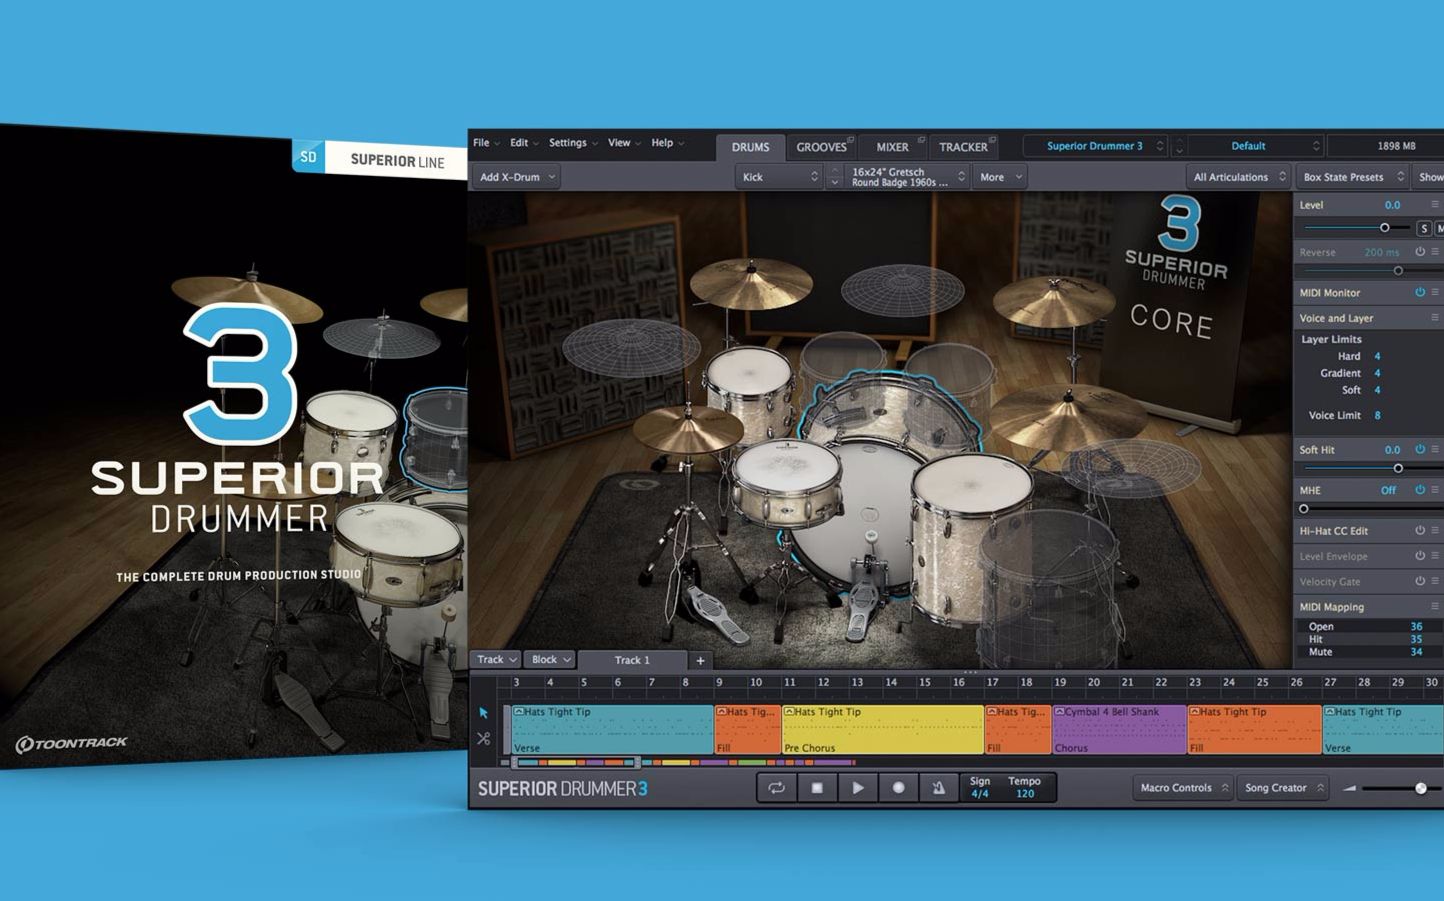Switch to the Drums tab
This screenshot has width=1444, height=901.
coord(750,147)
